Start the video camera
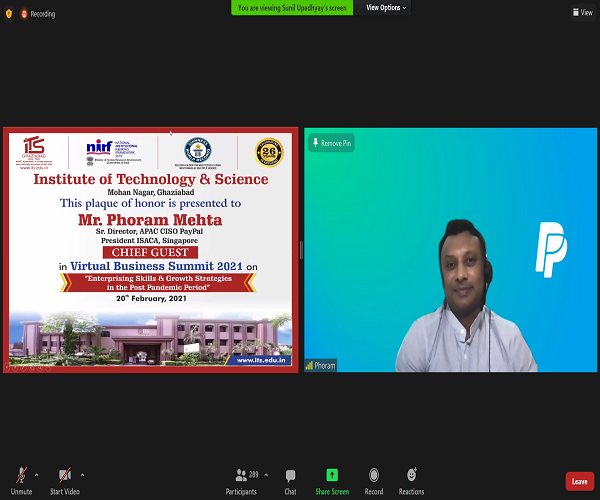 point(65,482)
